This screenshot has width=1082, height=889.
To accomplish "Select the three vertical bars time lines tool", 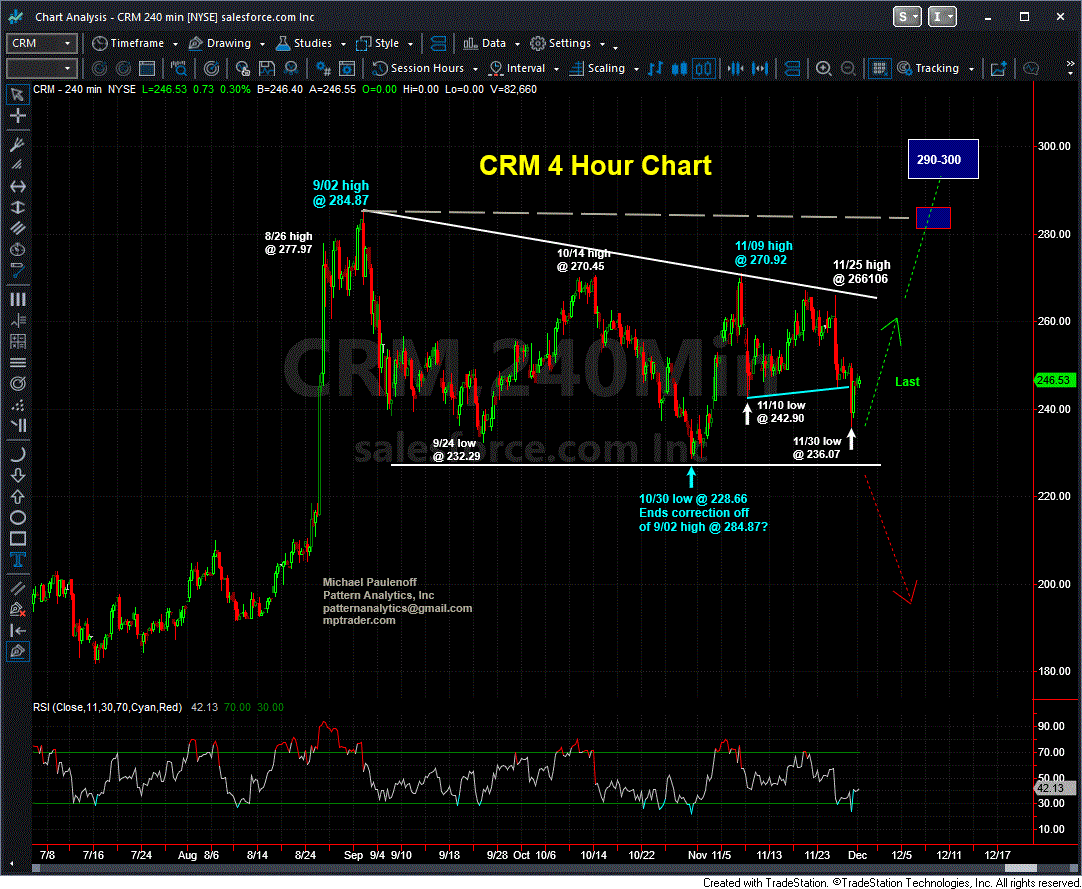I will pos(19,299).
